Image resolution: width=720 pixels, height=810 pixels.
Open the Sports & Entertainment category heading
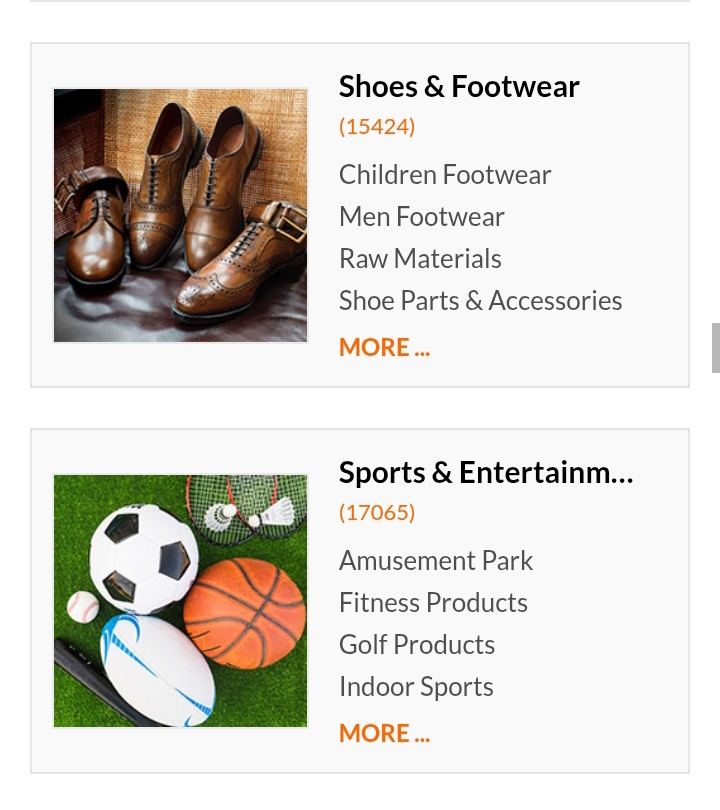486,473
